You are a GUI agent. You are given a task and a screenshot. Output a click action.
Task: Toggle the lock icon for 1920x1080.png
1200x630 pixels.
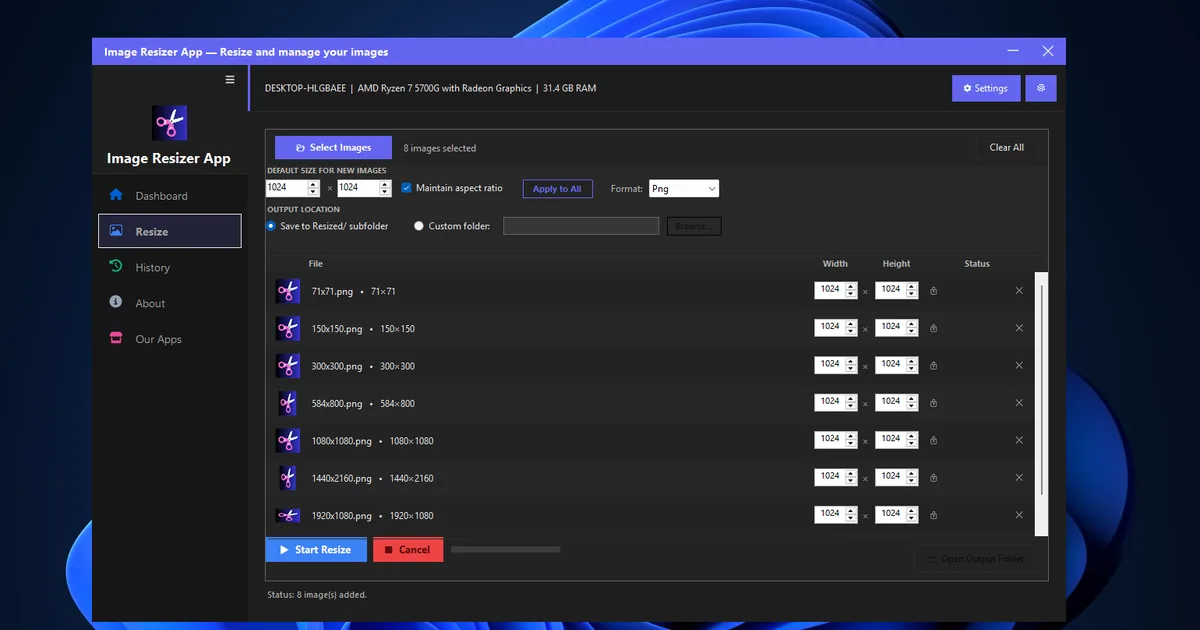tap(933, 515)
